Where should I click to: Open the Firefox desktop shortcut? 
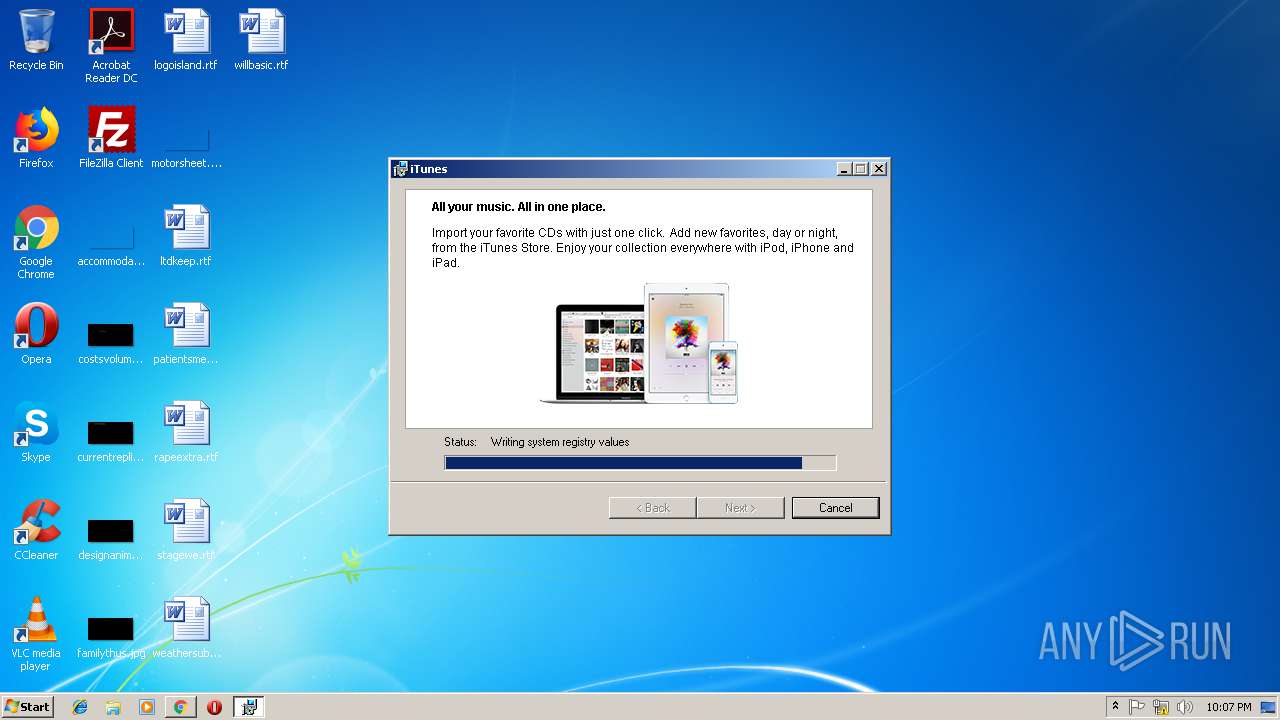tap(36, 138)
